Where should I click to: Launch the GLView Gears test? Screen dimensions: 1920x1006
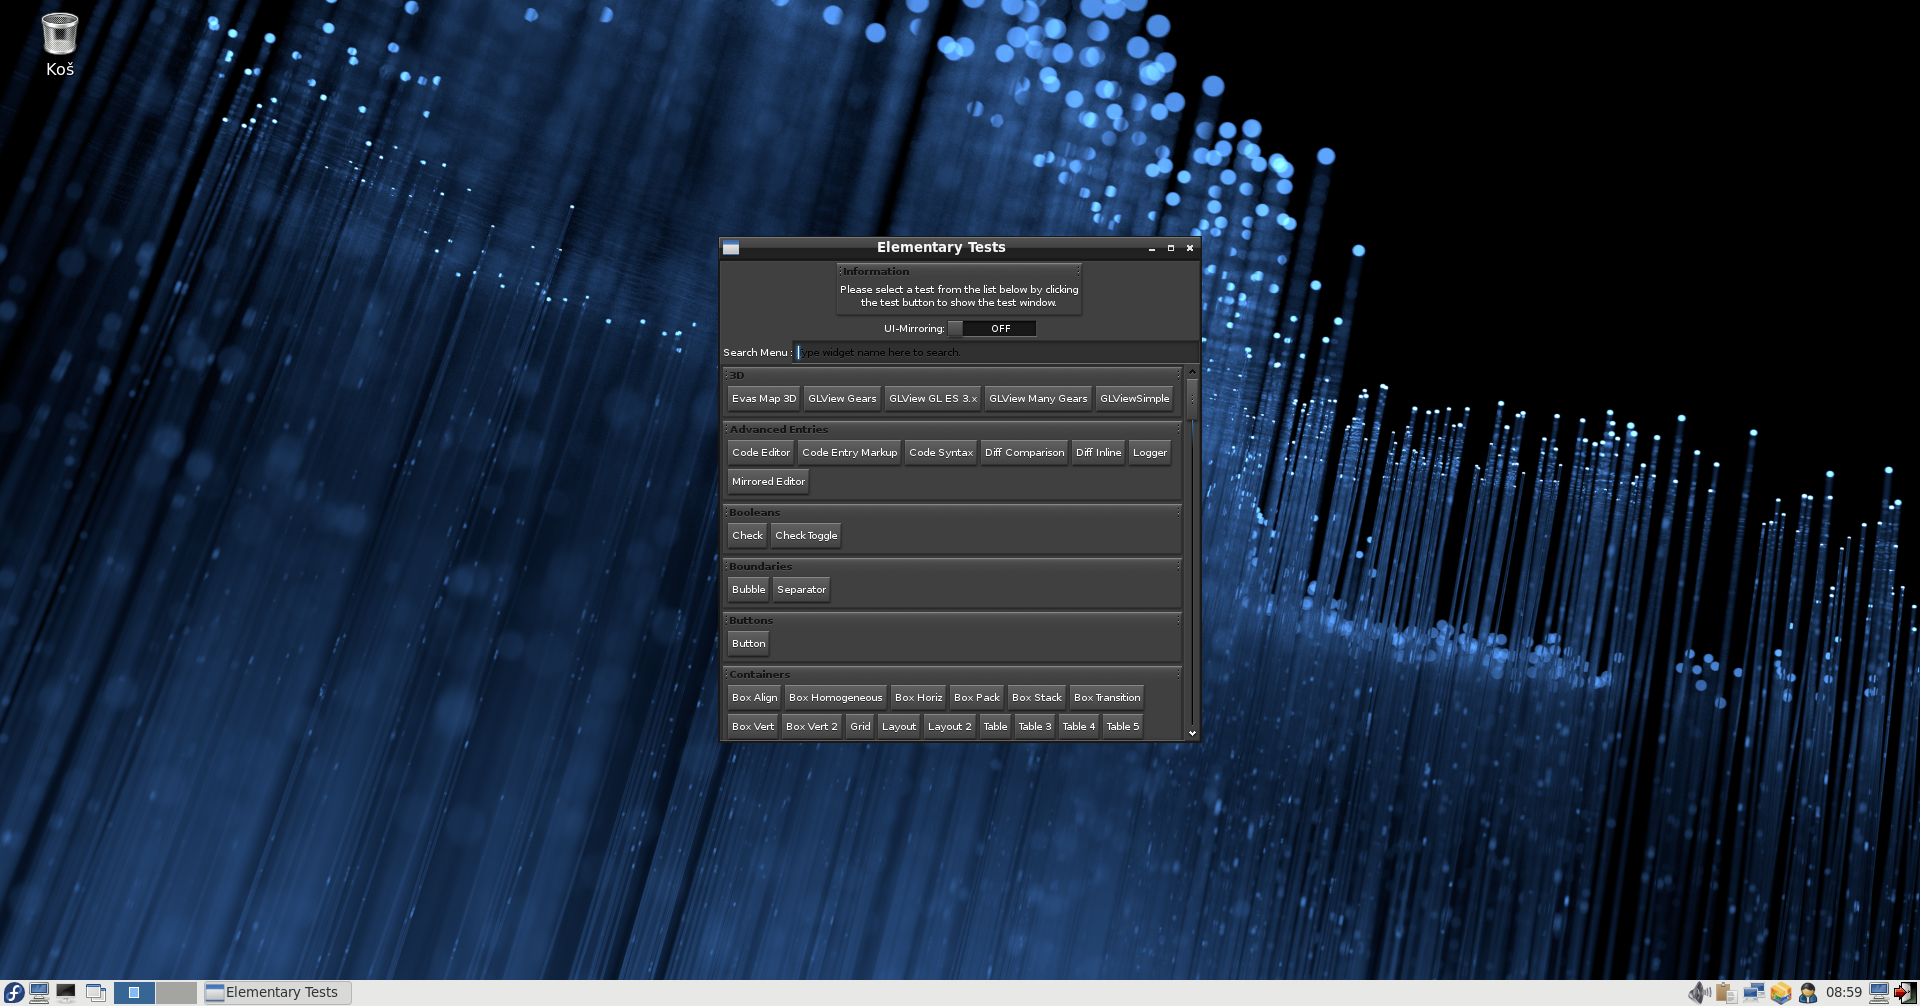point(842,399)
